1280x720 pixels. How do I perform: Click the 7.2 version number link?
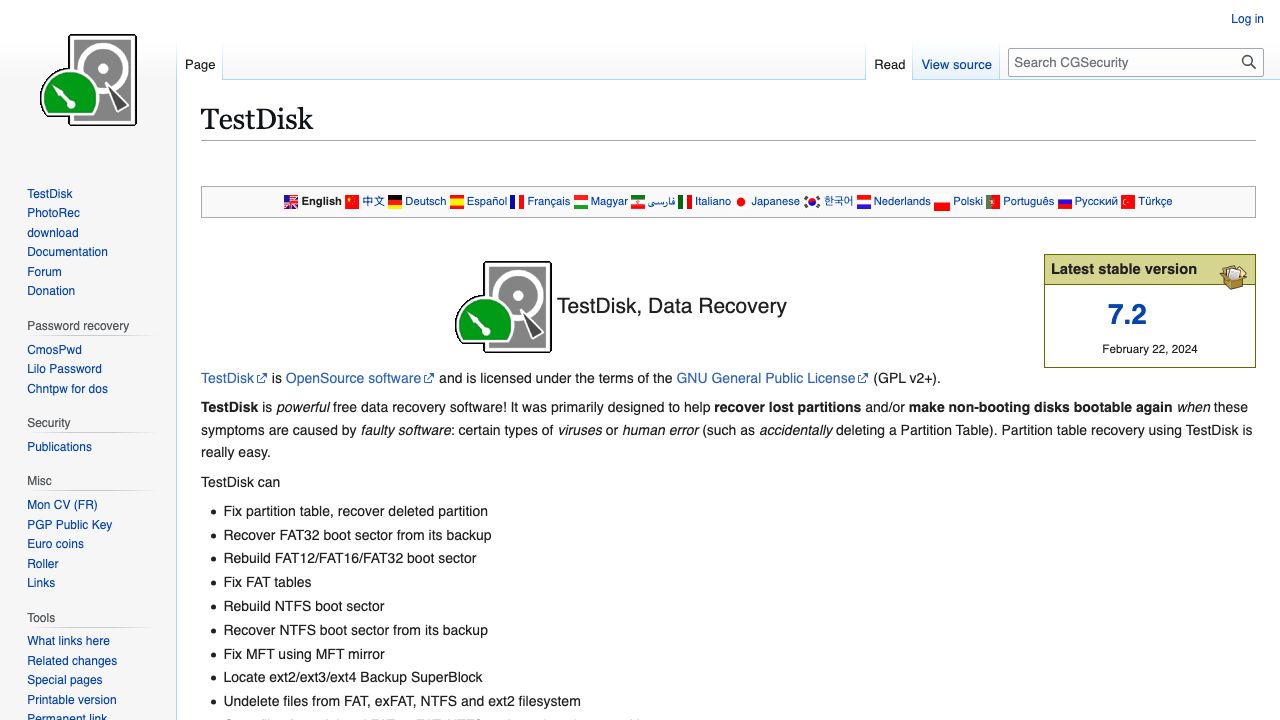pos(1127,315)
